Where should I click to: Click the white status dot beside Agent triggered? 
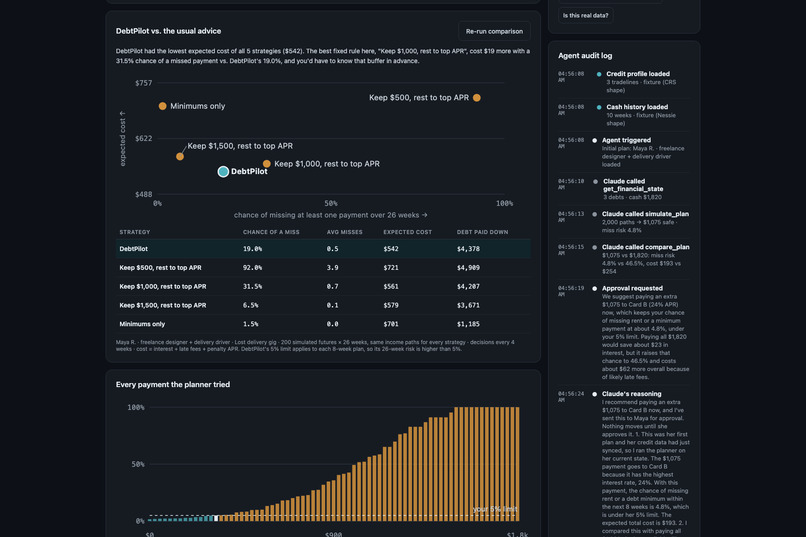click(595, 140)
